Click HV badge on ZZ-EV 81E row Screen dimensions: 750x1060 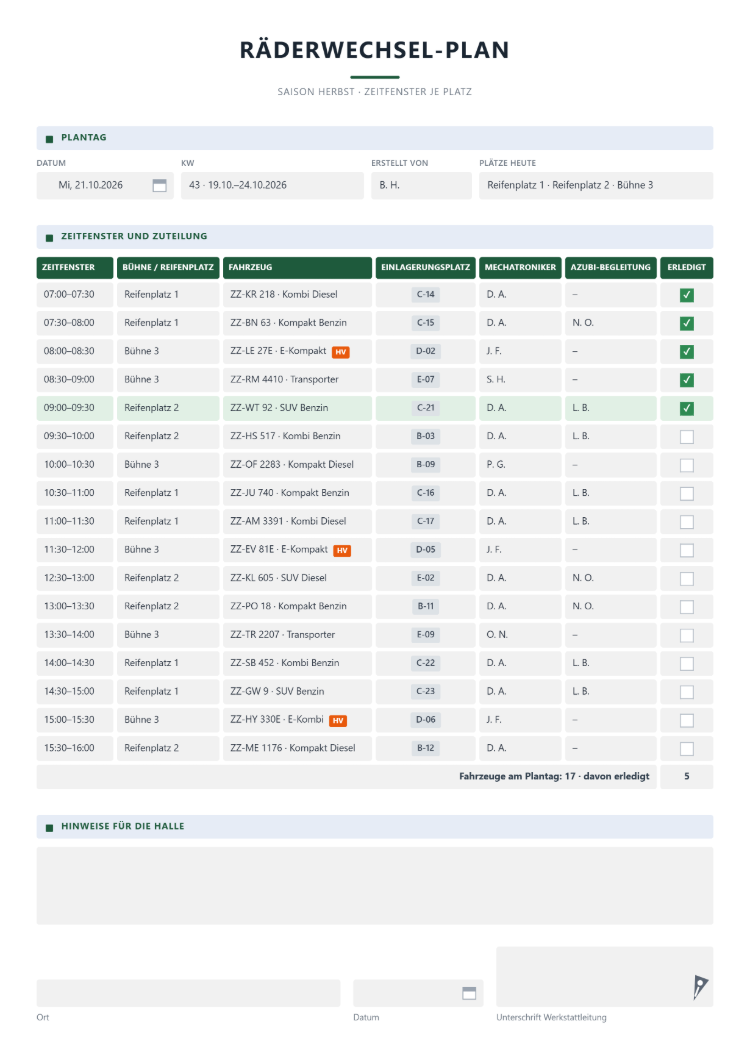pos(342,550)
